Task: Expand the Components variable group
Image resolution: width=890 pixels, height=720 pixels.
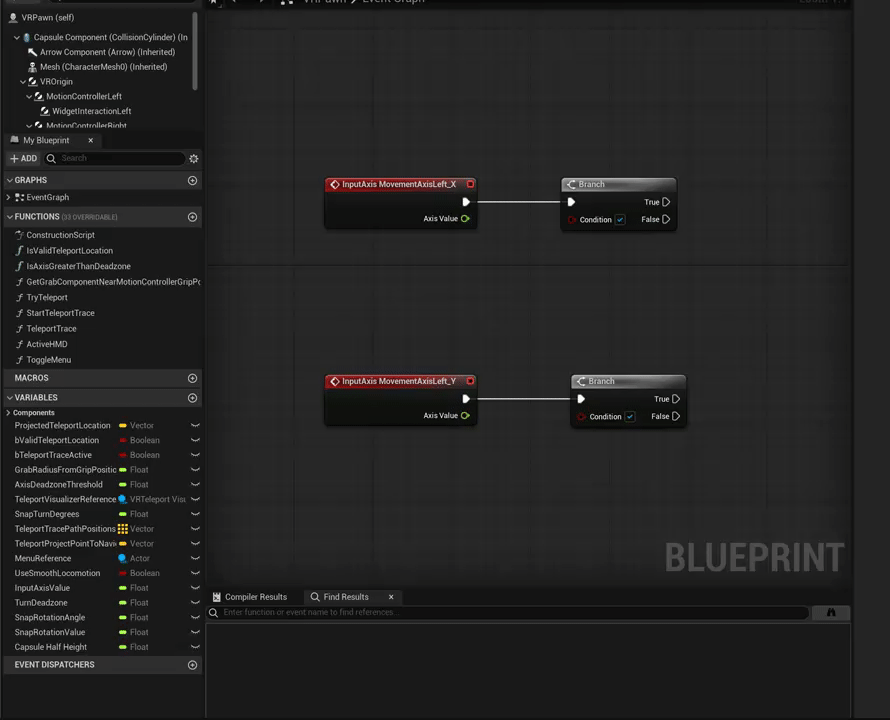Action: pos(8,413)
